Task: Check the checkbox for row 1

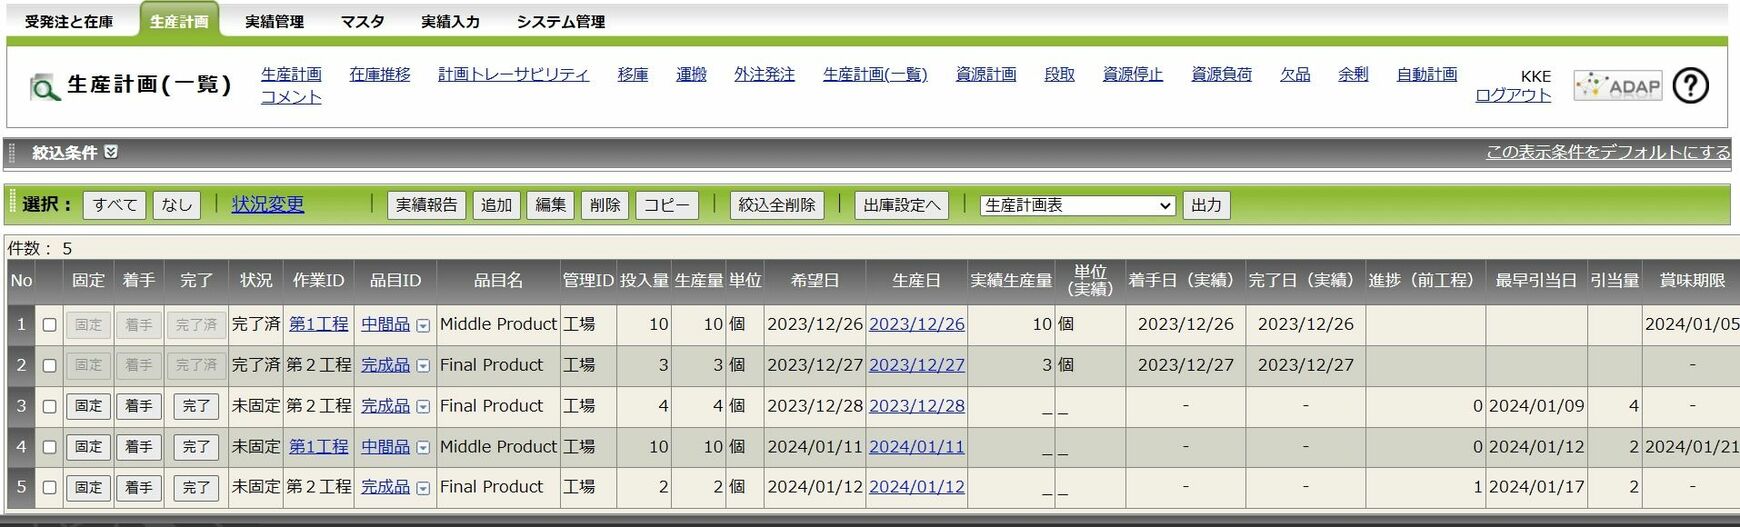Action: [x=49, y=325]
